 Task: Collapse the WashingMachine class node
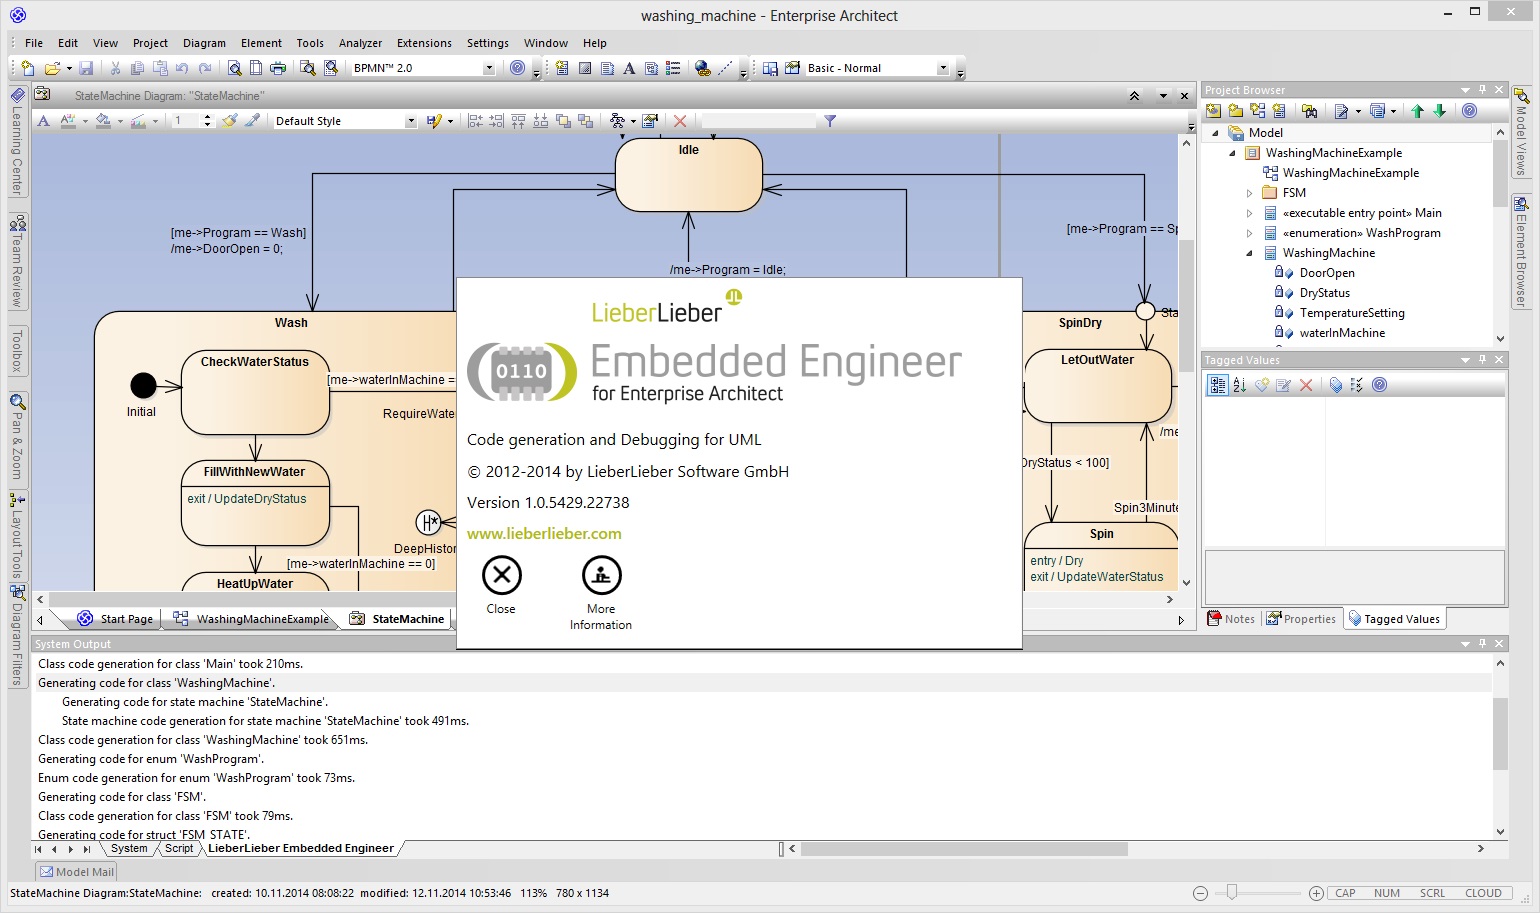click(x=1249, y=252)
